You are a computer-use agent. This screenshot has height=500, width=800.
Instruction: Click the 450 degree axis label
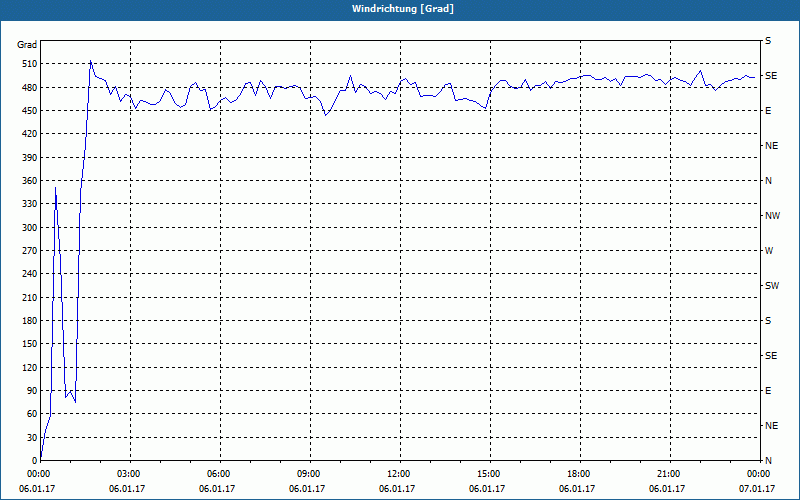pos(30,111)
